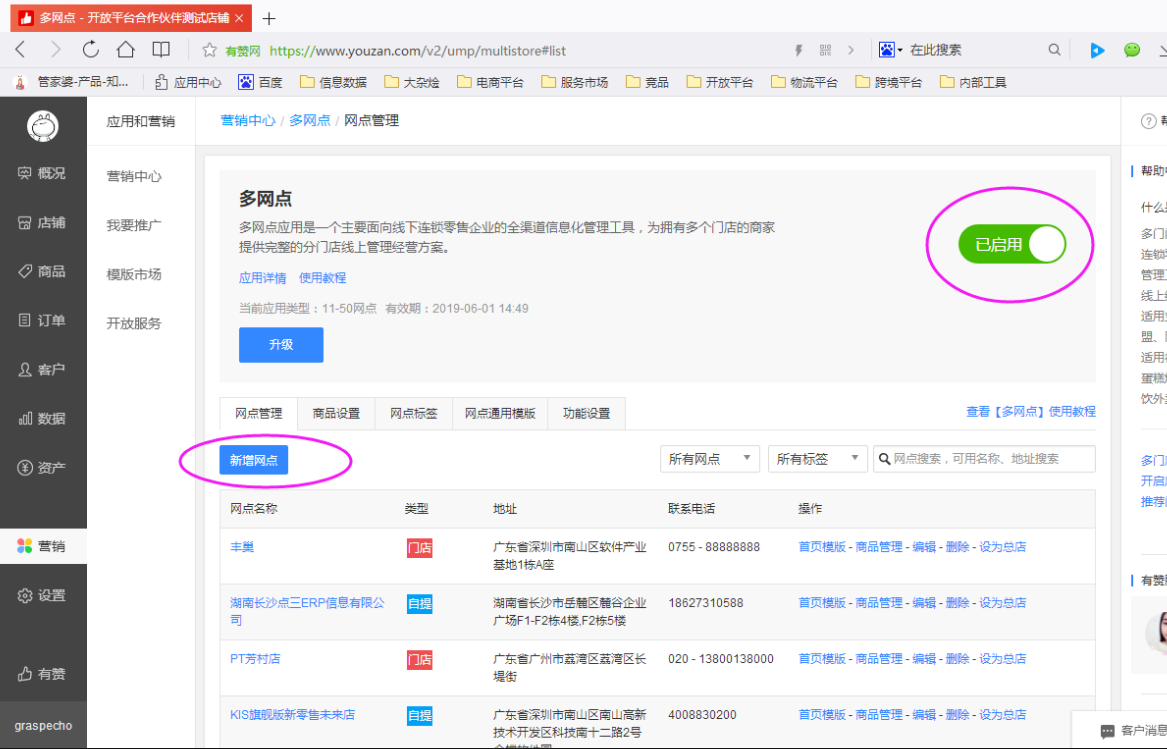Open the 服务市场 bookmarks folder
The width and height of the screenshot is (1167, 749).
click(575, 82)
